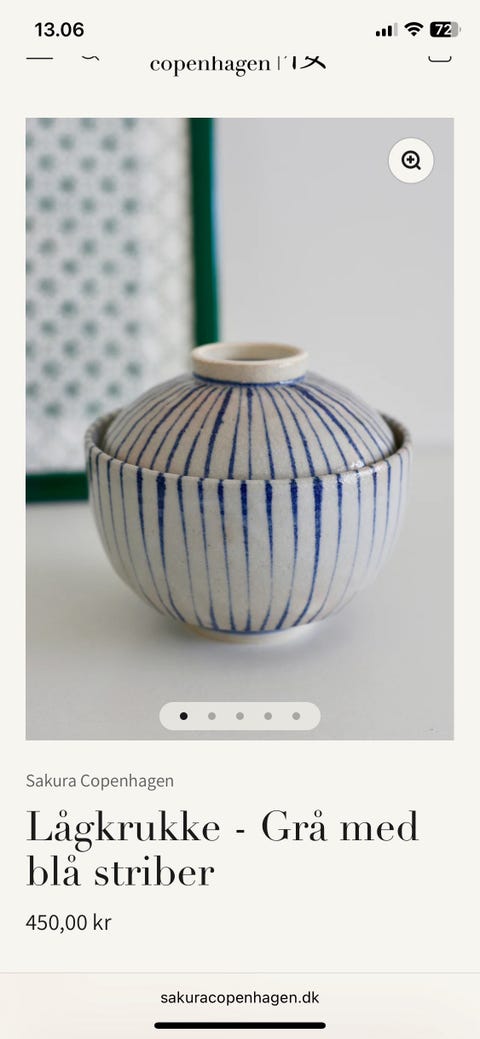Select the first carousel dot
This screenshot has height=1039, width=480.
184,716
